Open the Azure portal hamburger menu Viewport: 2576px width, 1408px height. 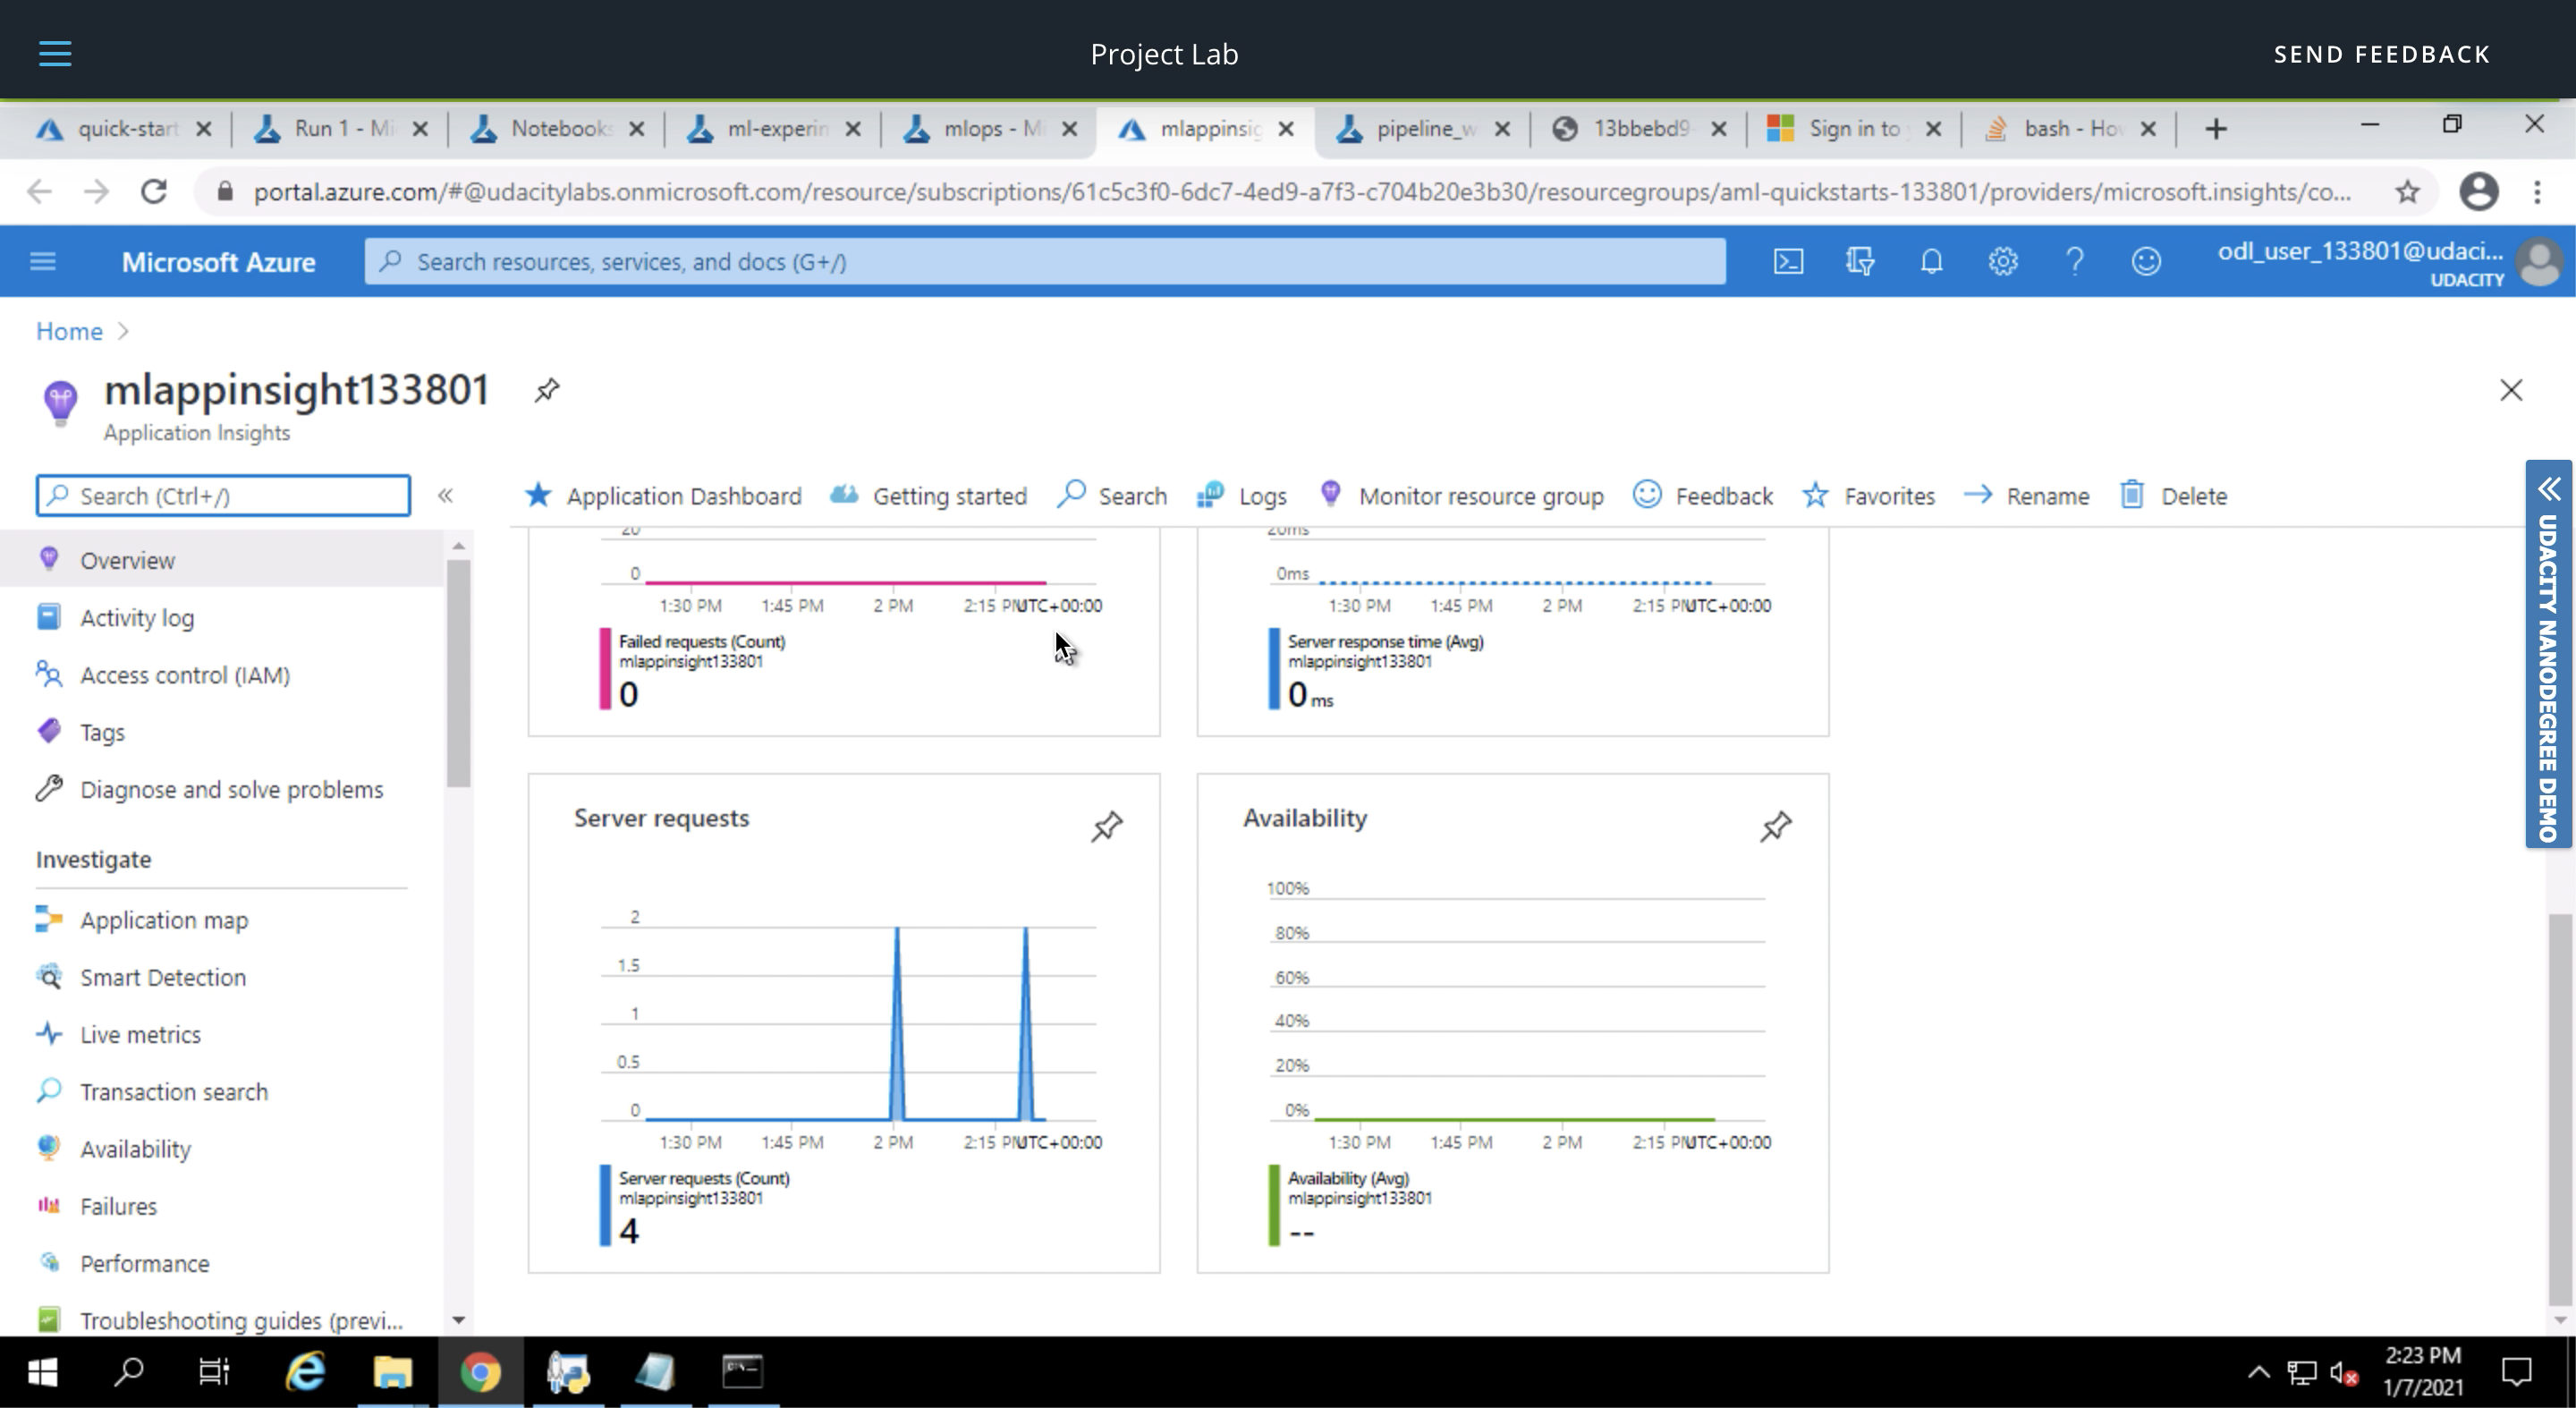(43, 262)
